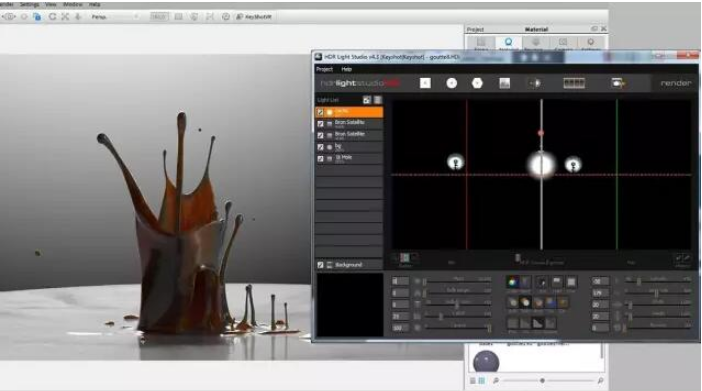Click last icon in the color content row
Image resolution: width=702 pixels, height=391 pixels.
(x=571, y=282)
